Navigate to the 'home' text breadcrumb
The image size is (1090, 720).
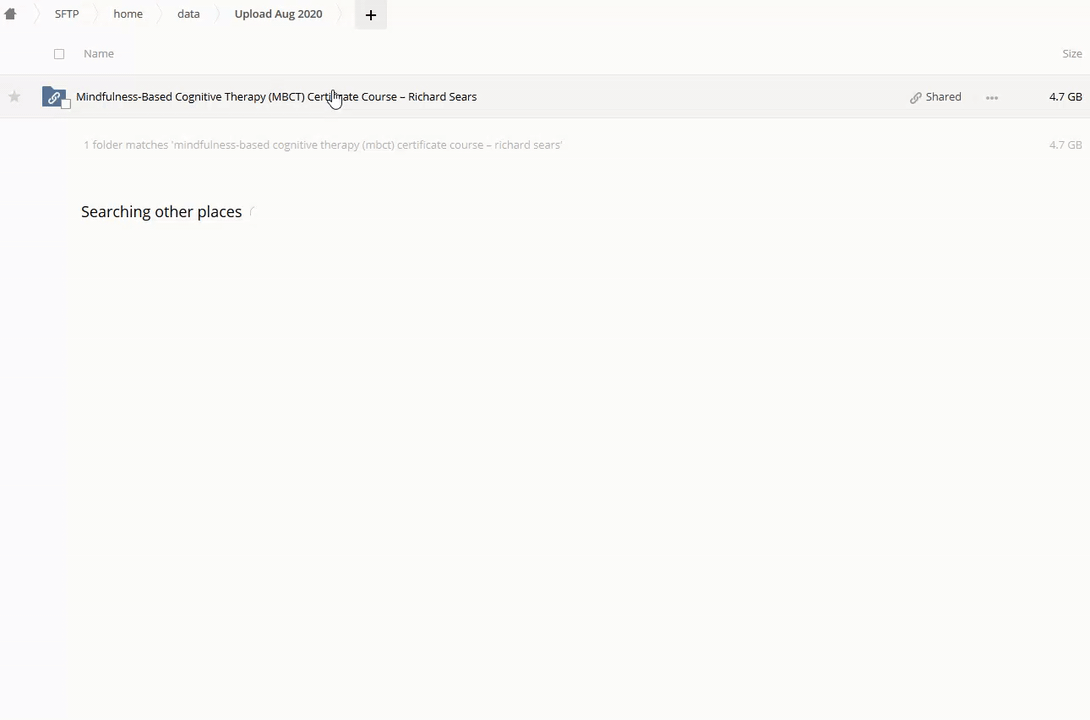coord(128,14)
